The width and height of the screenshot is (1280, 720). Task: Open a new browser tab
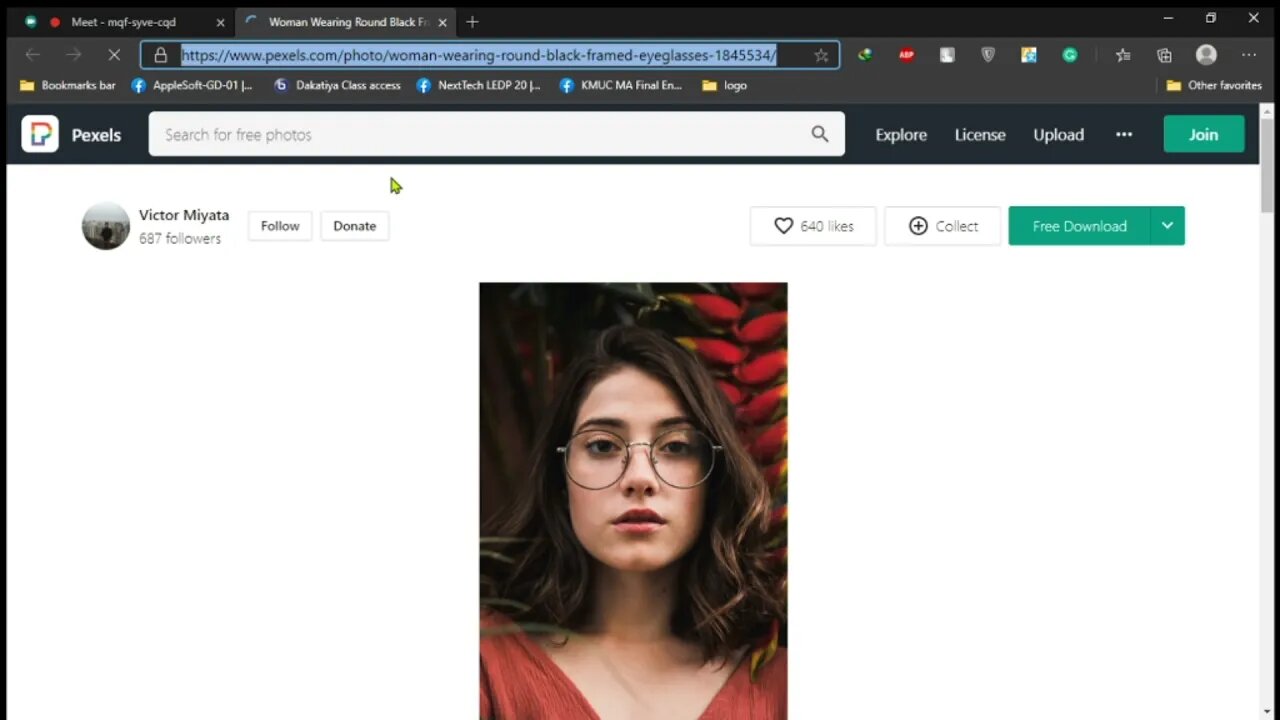coord(472,22)
